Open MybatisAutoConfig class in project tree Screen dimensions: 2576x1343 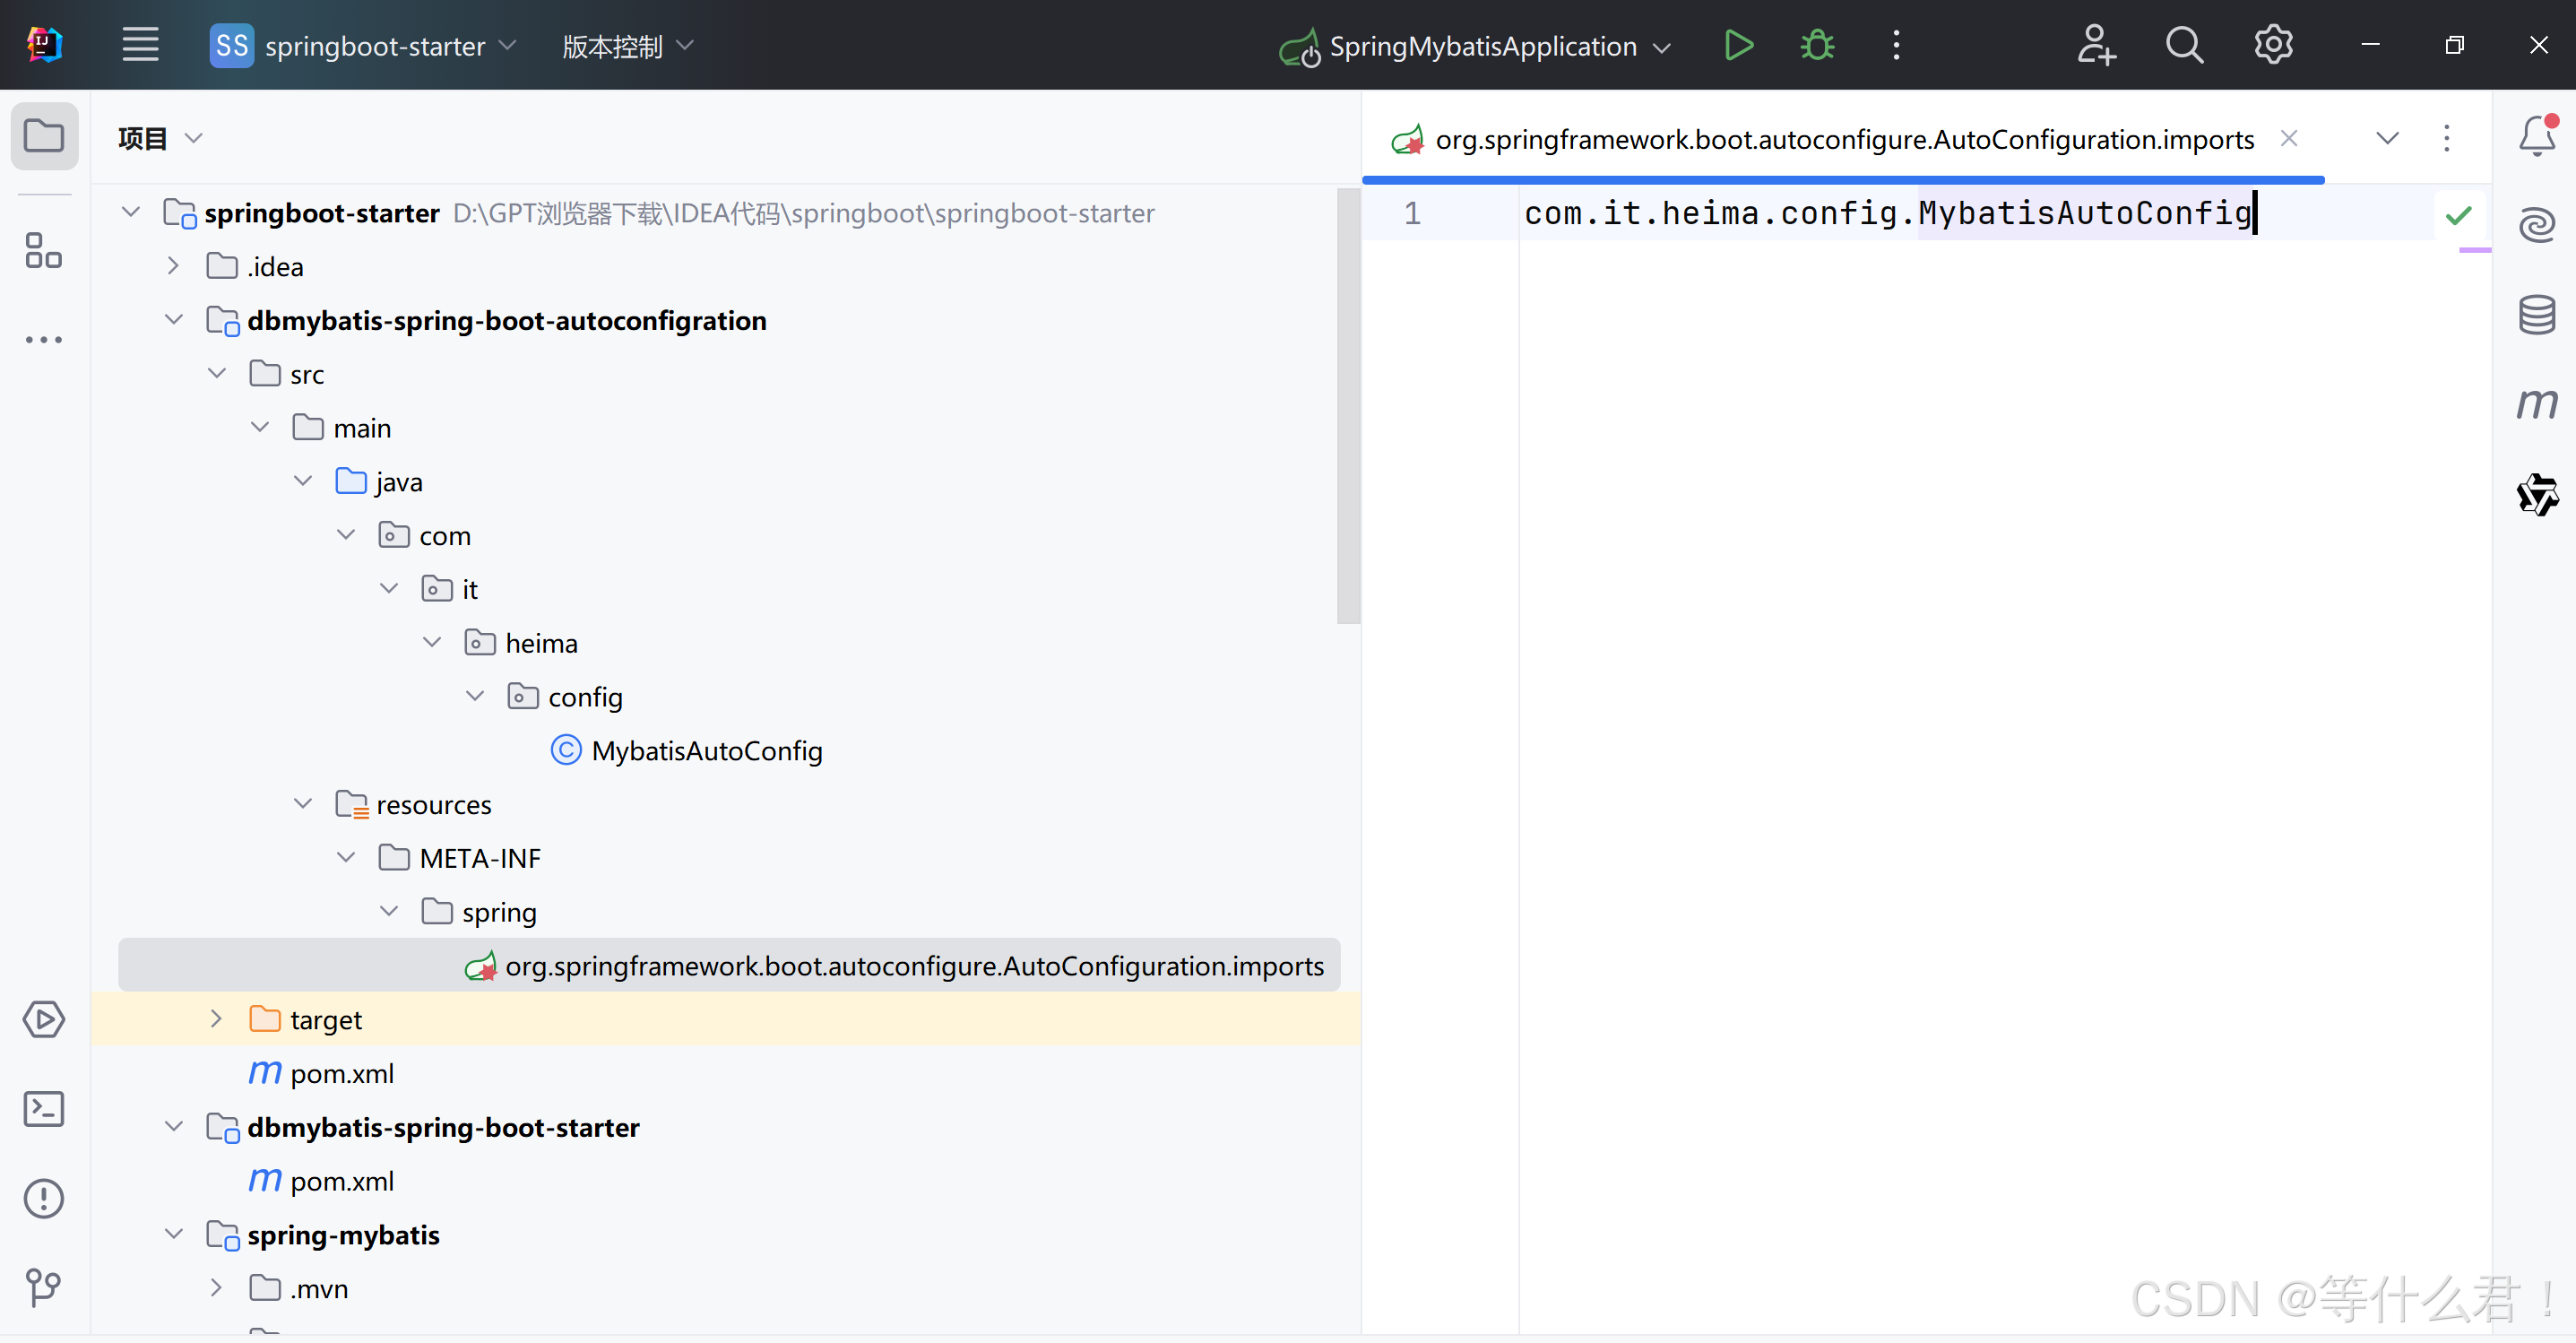click(706, 751)
